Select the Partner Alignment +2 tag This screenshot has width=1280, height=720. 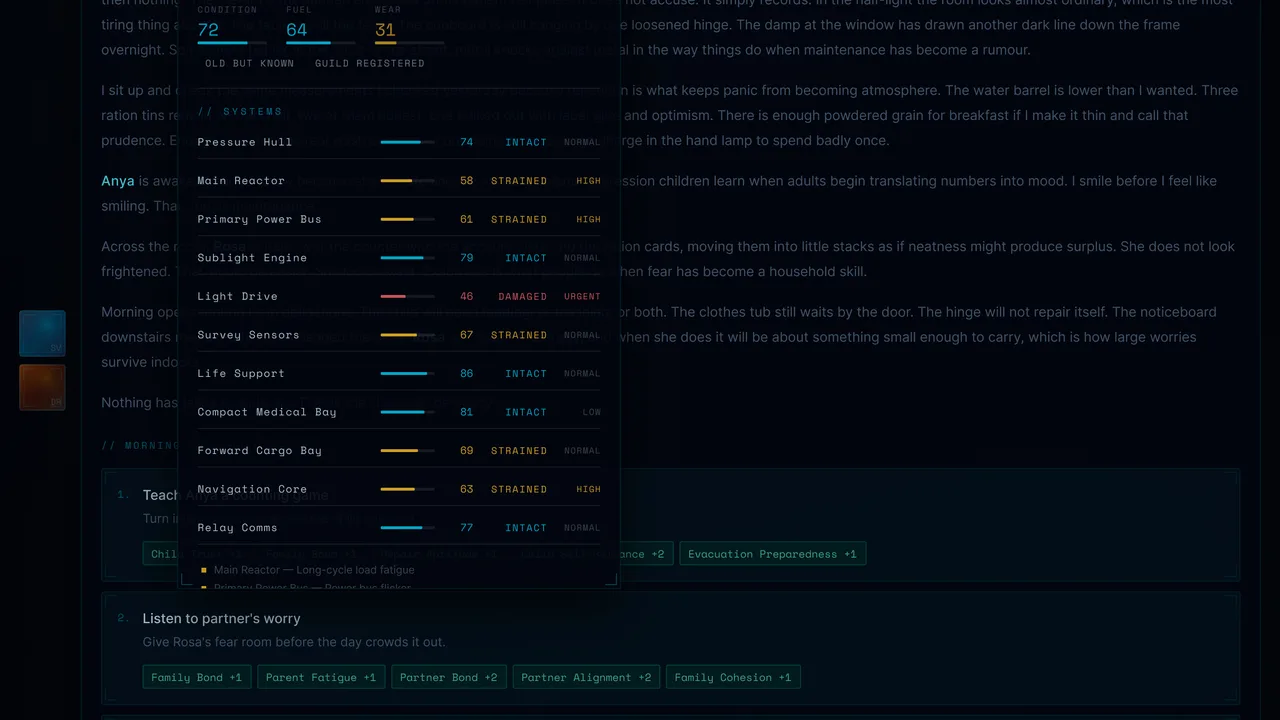pos(586,677)
